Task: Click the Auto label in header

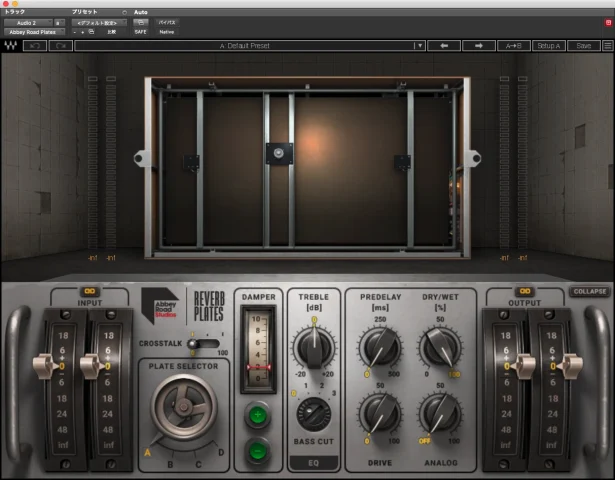Action: pos(141,12)
